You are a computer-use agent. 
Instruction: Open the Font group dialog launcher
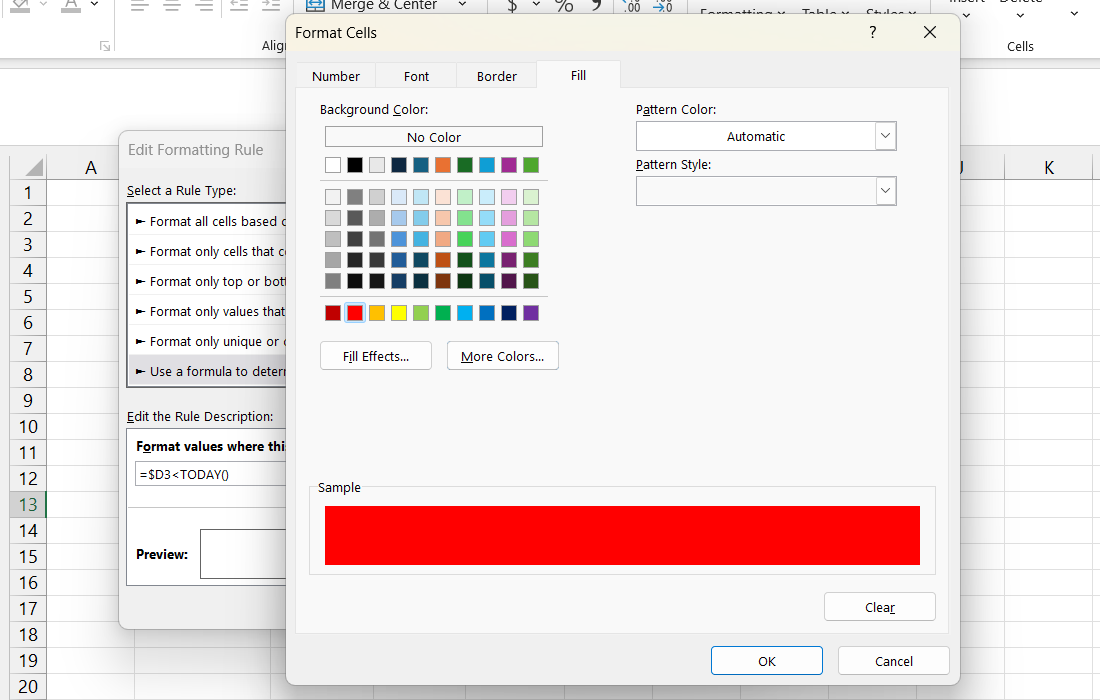pos(105,46)
